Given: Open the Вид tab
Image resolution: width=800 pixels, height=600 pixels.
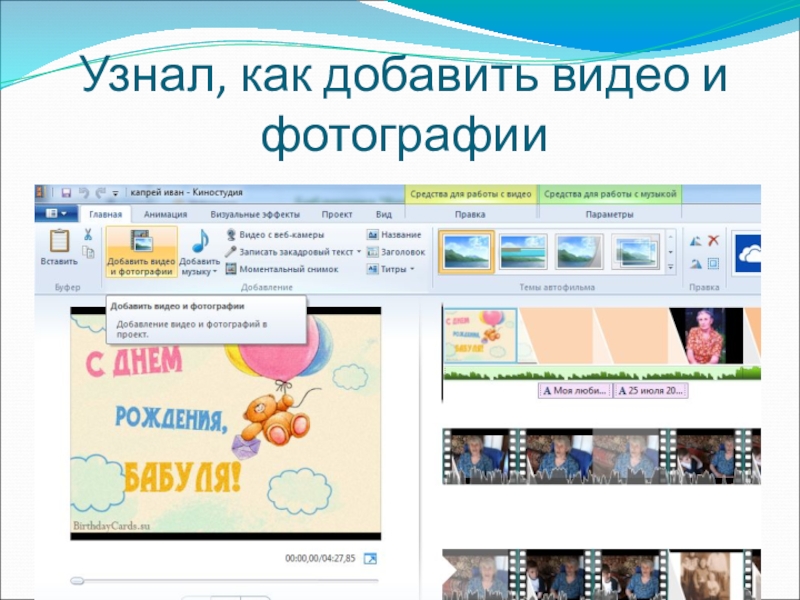Looking at the screenshot, I should [384, 214].
